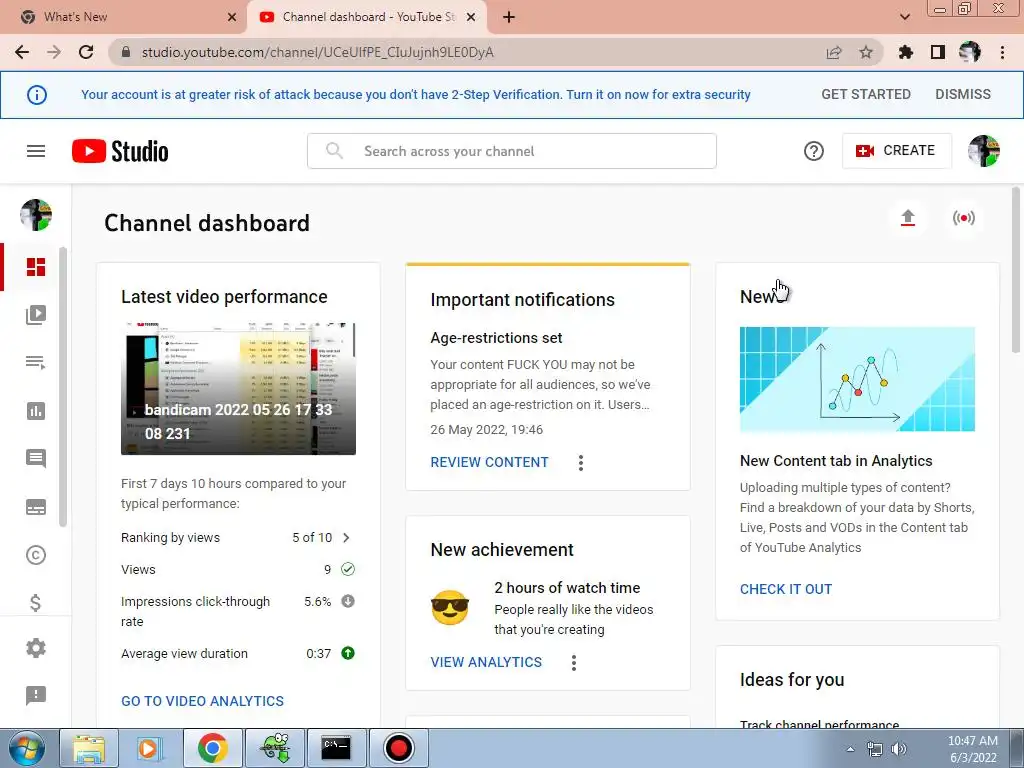Click the Search across your channel field
This screenshot has height=768, width=1024.
tap(512, 151)
